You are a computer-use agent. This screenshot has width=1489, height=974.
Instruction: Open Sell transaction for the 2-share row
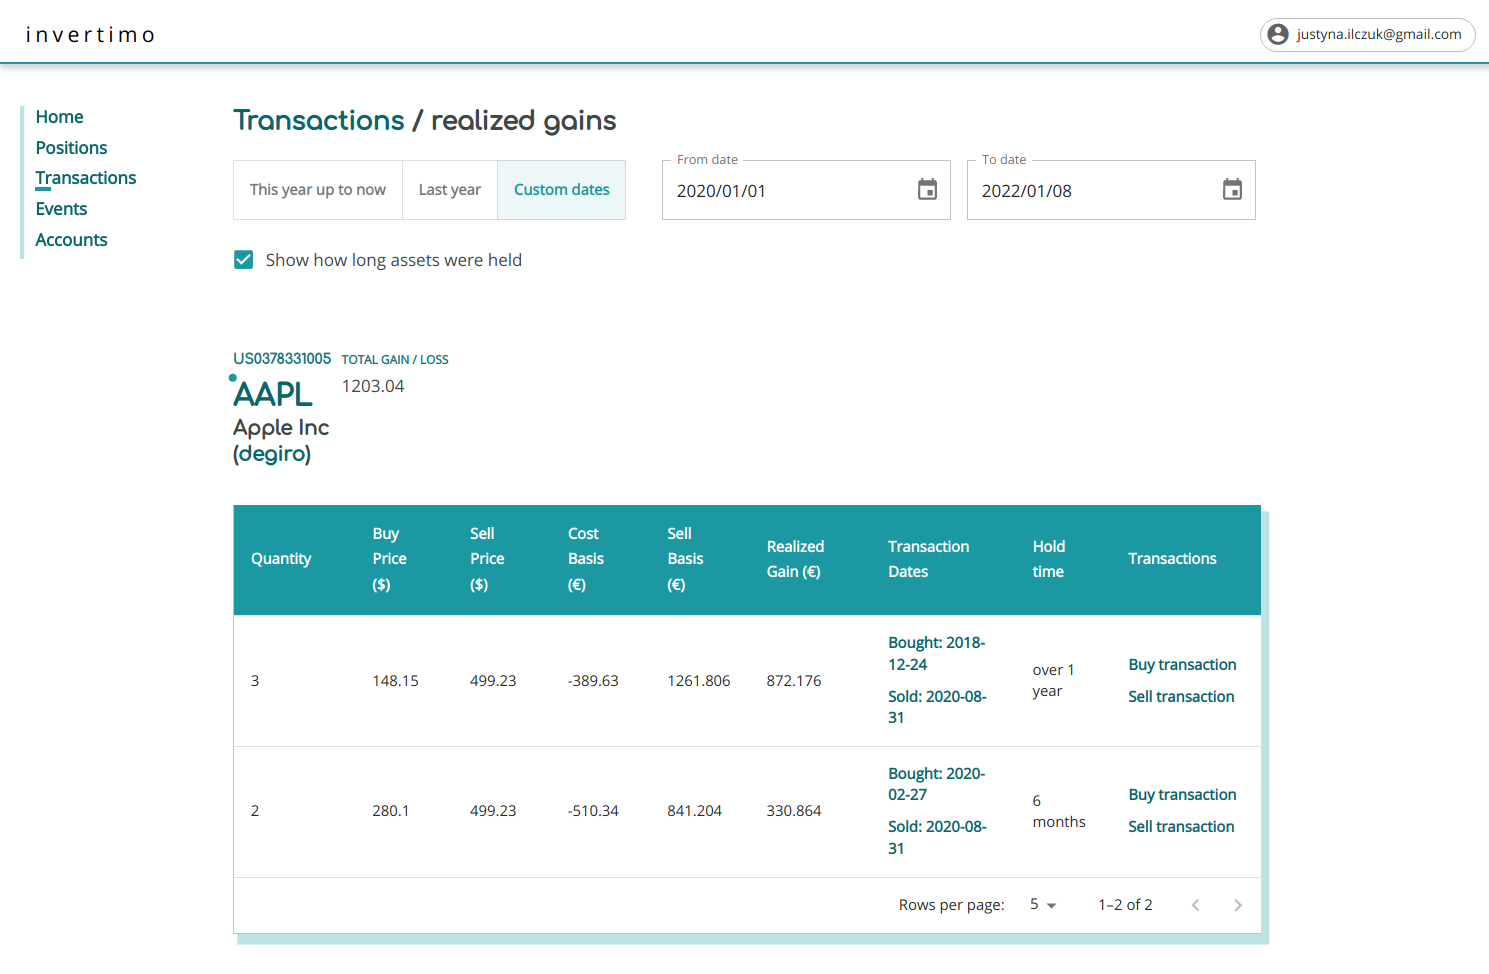click(x=1181, y=827)
